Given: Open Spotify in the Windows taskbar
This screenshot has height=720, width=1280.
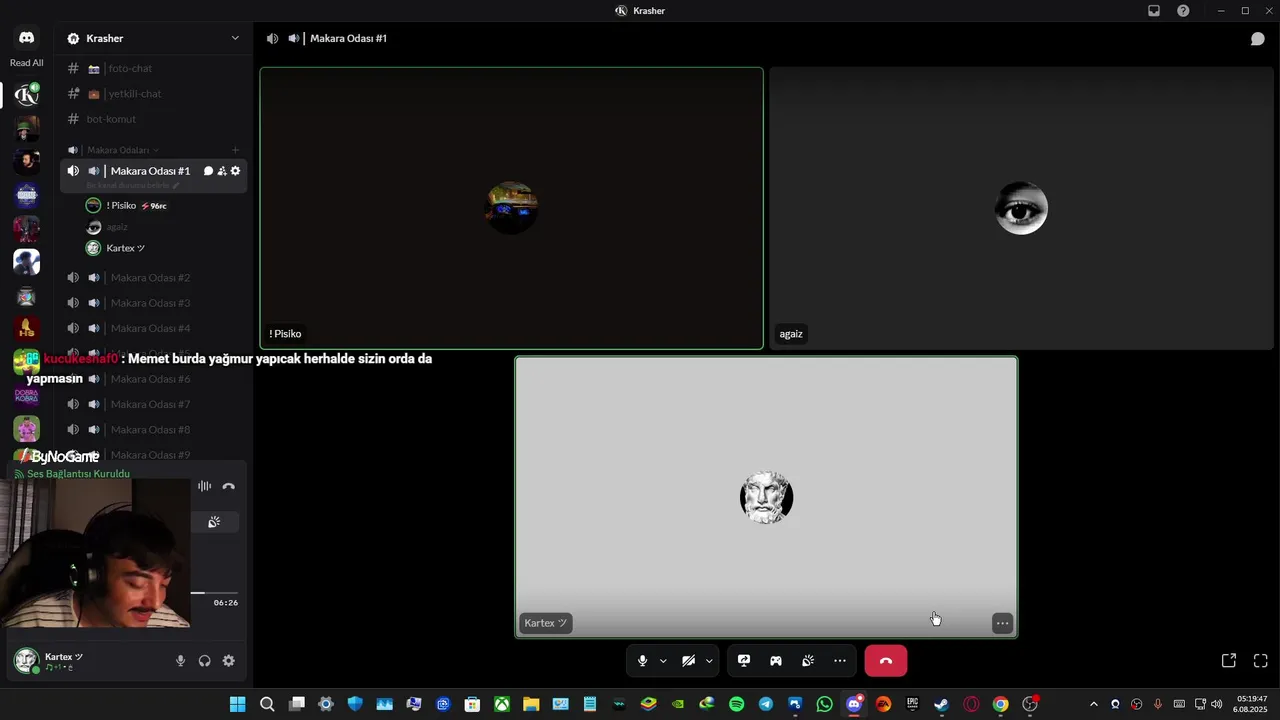Looking at the screenshot, I should 737,704.
